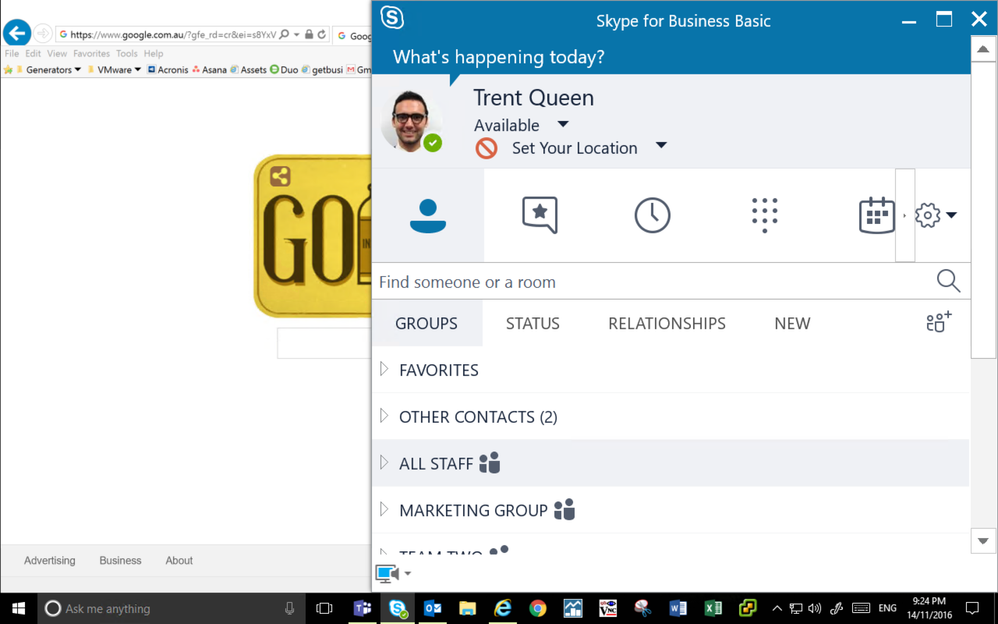
Task: Open Microsoft Teams from the taskbar
Action: tap(362, 609)
